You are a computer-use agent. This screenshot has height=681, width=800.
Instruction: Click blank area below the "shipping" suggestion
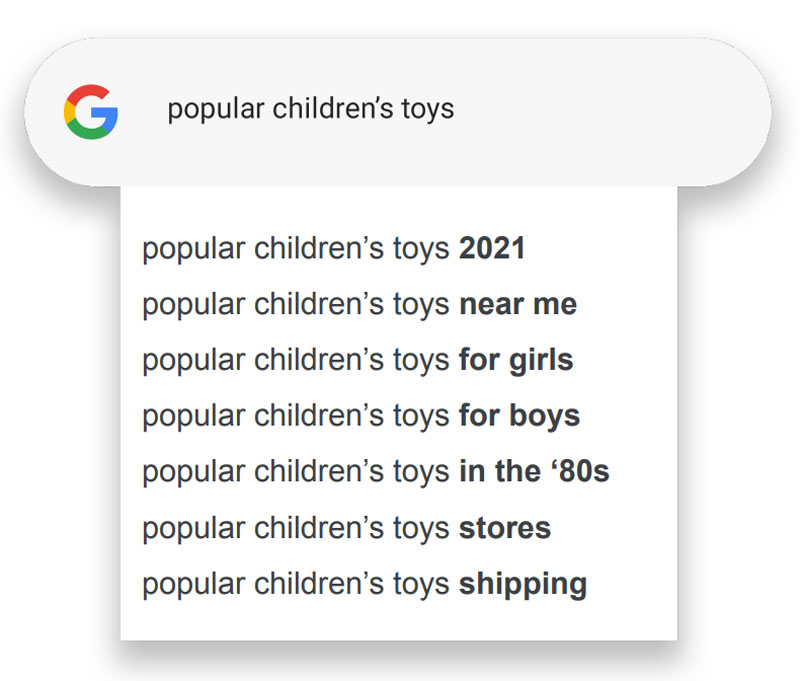(400, 620)
